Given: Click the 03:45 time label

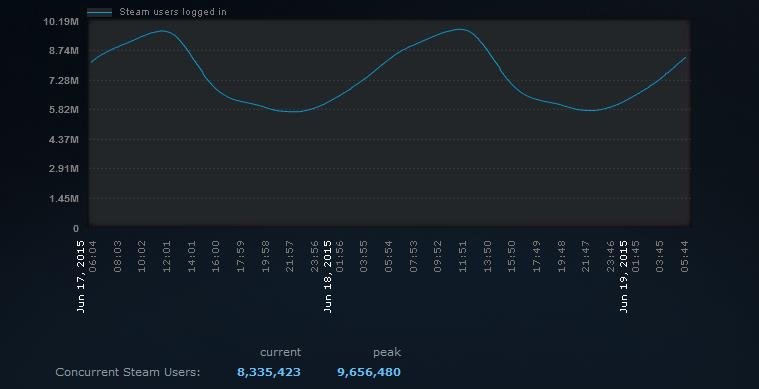Looking at the screenshot, I should (661, 256).
